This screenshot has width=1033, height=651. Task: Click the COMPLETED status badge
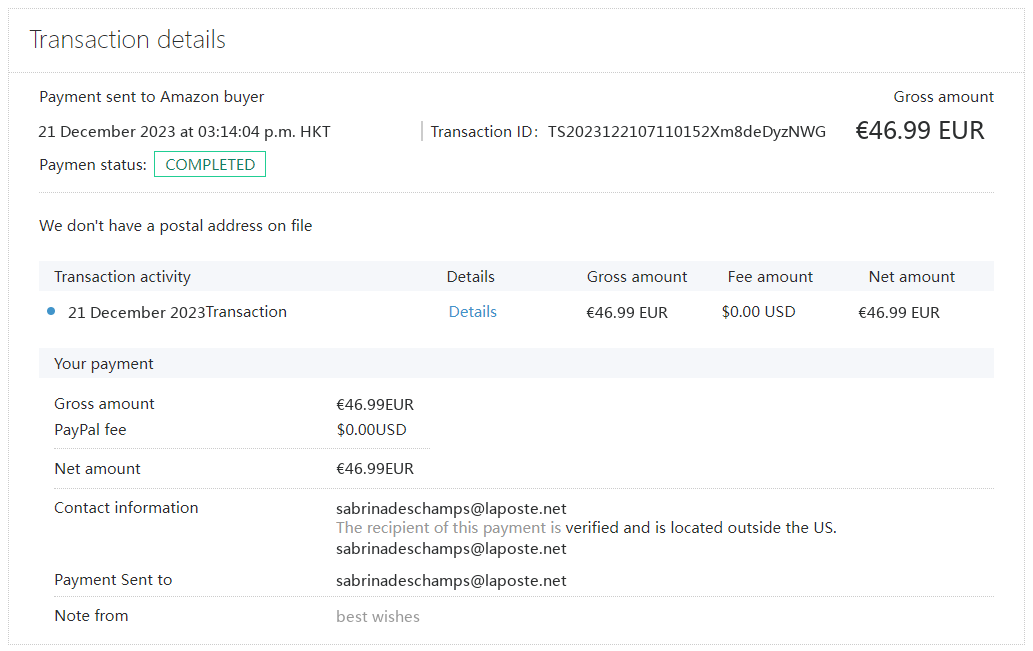click(x=210, y=165)
